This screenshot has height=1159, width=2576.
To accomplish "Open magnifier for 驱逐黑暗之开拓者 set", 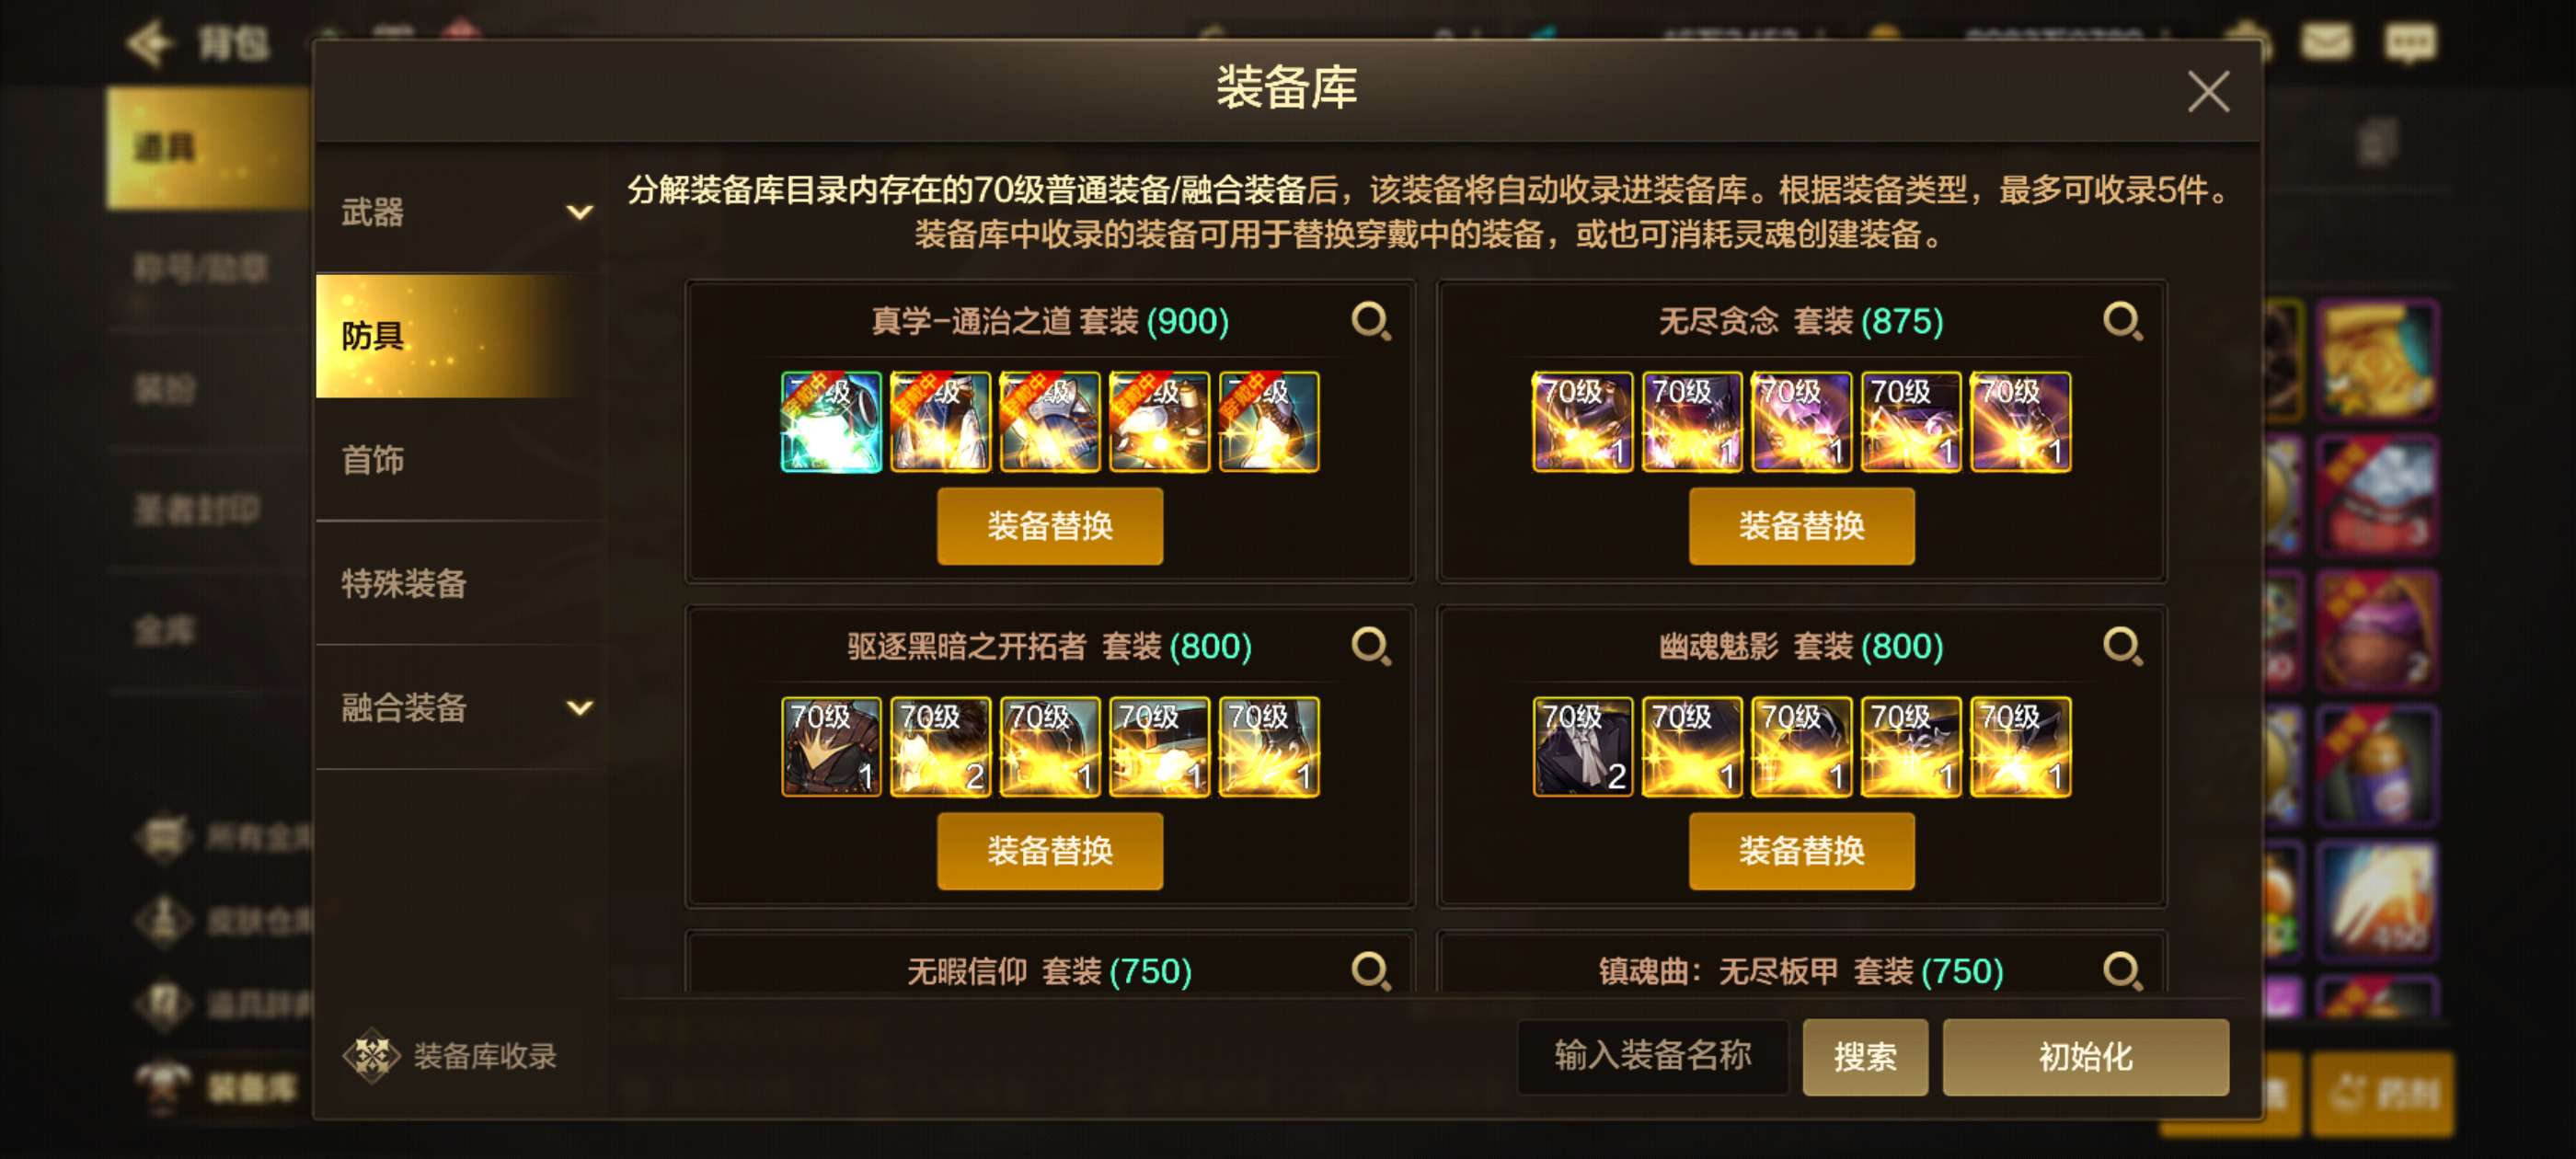I will [1371, 647].
